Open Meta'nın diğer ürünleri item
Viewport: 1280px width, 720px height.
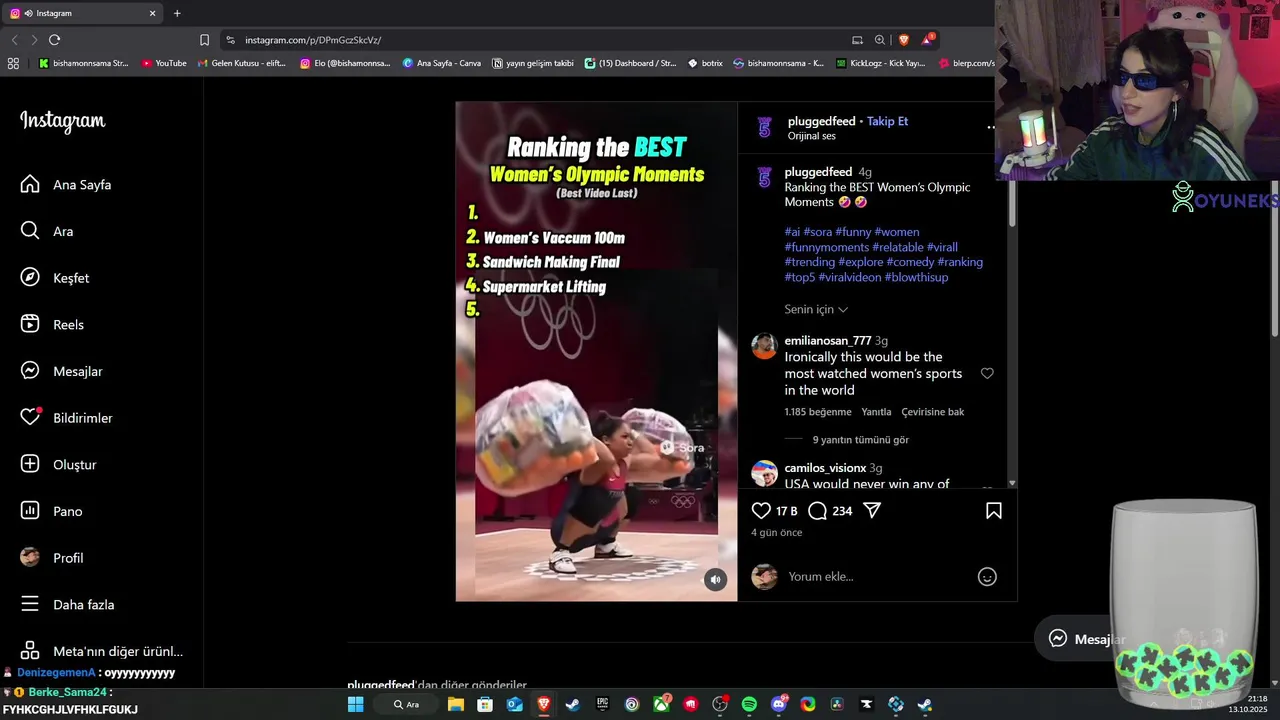pyautogui.click(x=101, y=651)
